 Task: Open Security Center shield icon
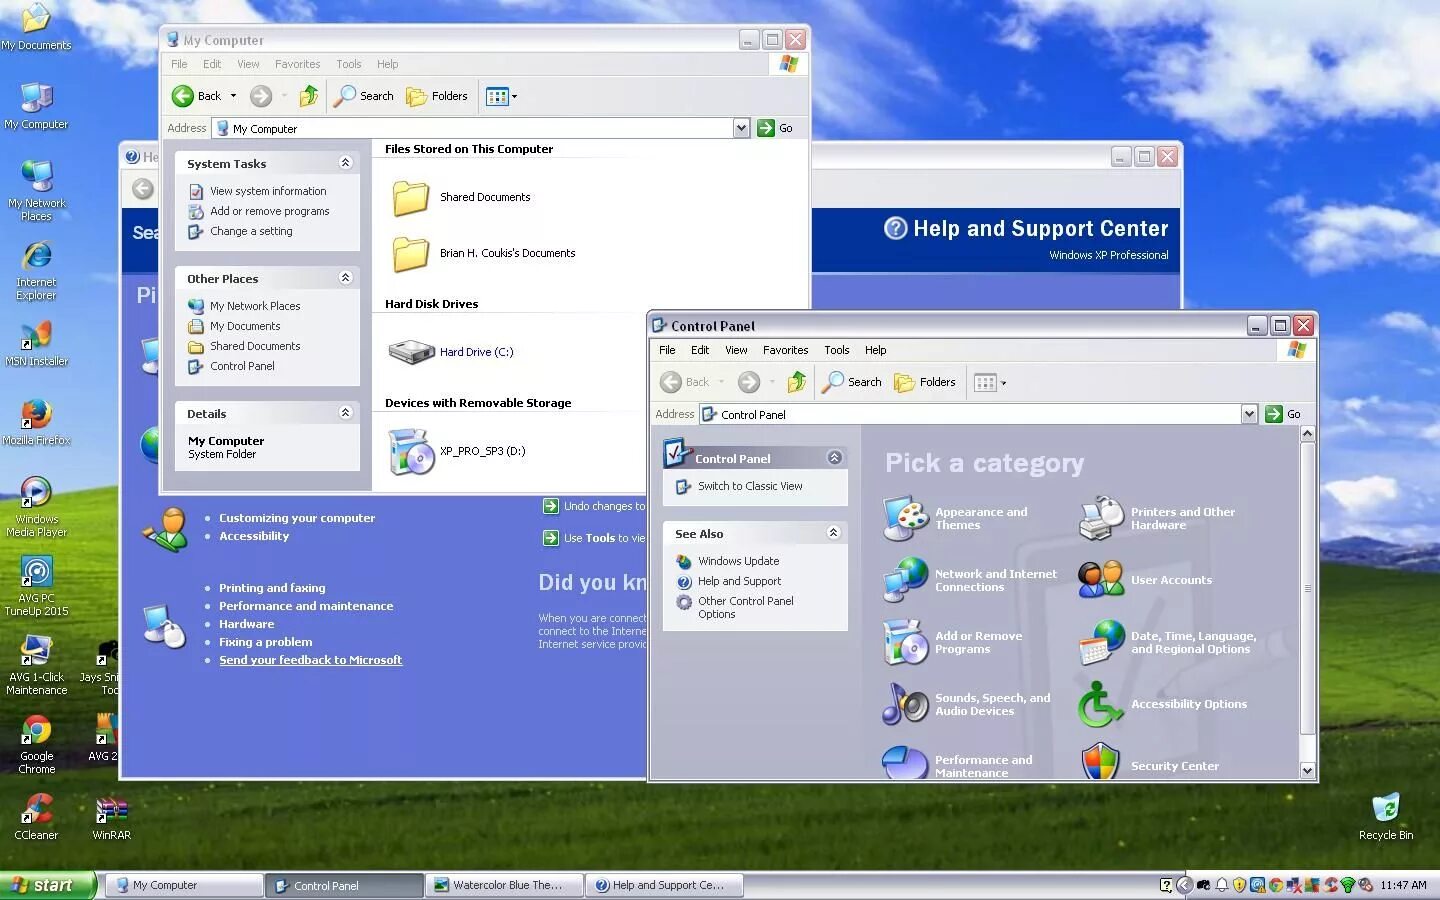click(x=1102, y=762)
